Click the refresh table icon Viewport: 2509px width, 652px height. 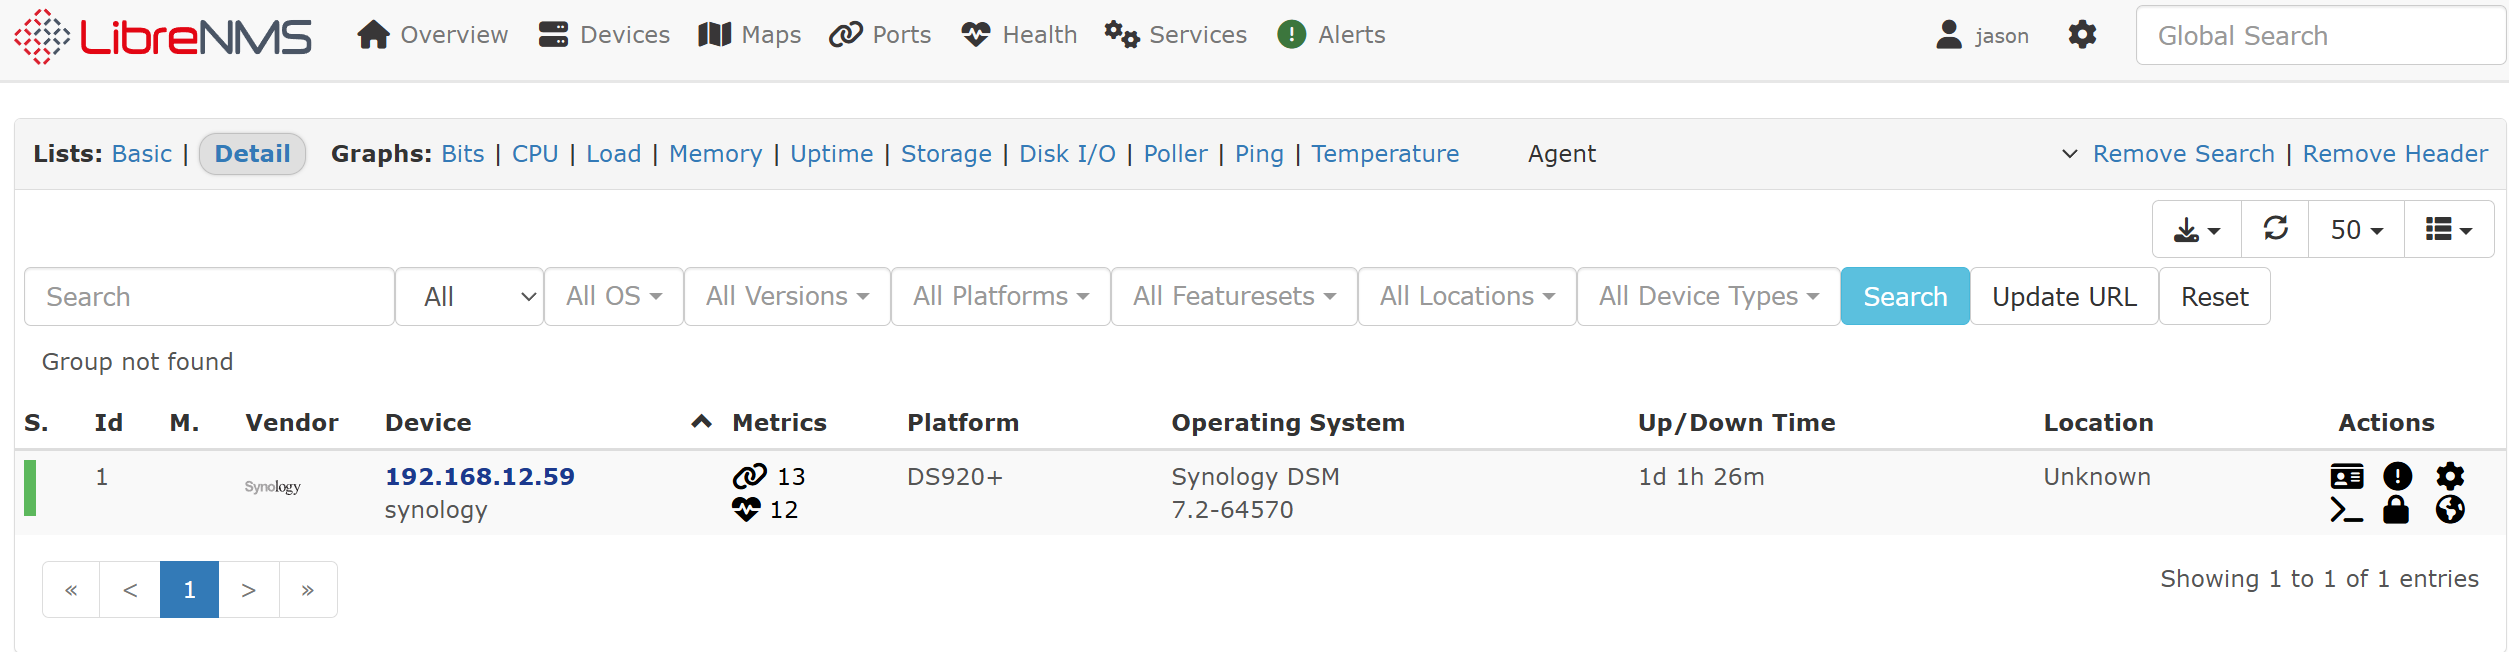(x=2275, y=229)
